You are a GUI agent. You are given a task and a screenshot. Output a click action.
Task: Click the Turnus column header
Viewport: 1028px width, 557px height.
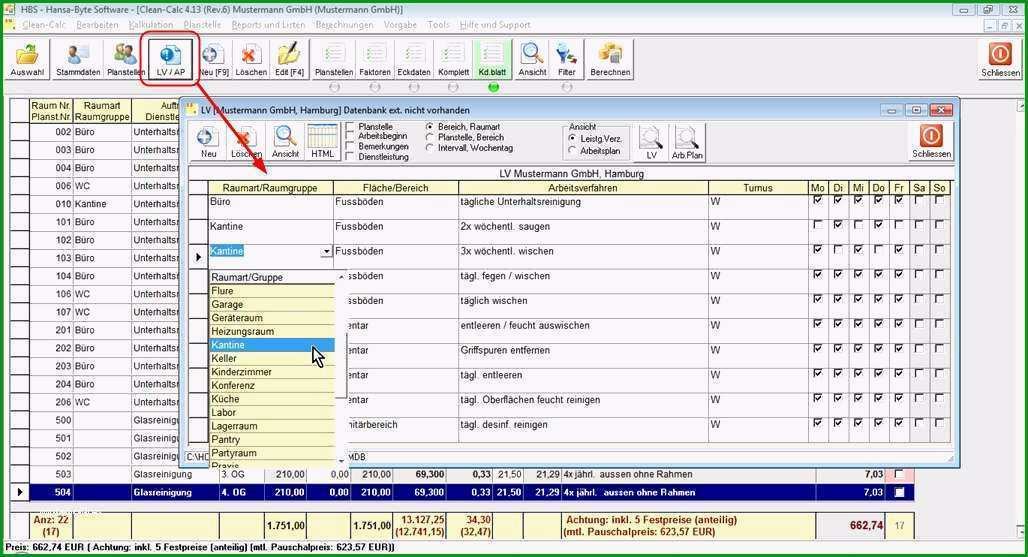click(x=758, y=188)
